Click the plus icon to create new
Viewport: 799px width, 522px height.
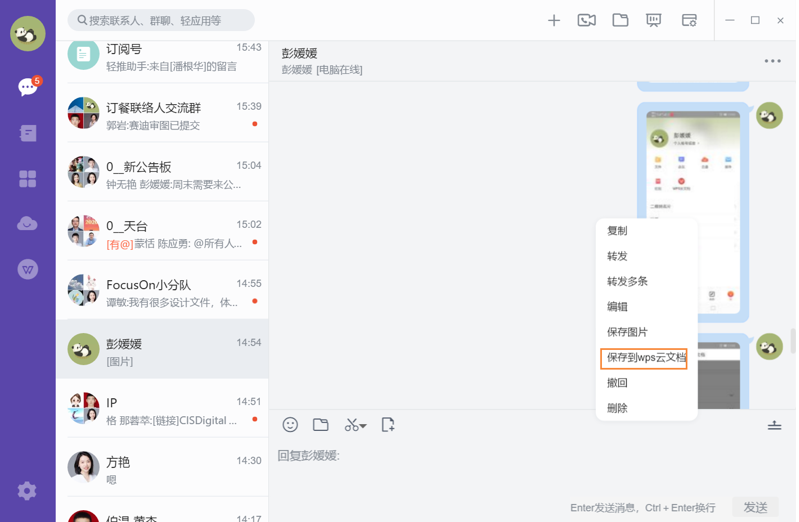point(553,20)
